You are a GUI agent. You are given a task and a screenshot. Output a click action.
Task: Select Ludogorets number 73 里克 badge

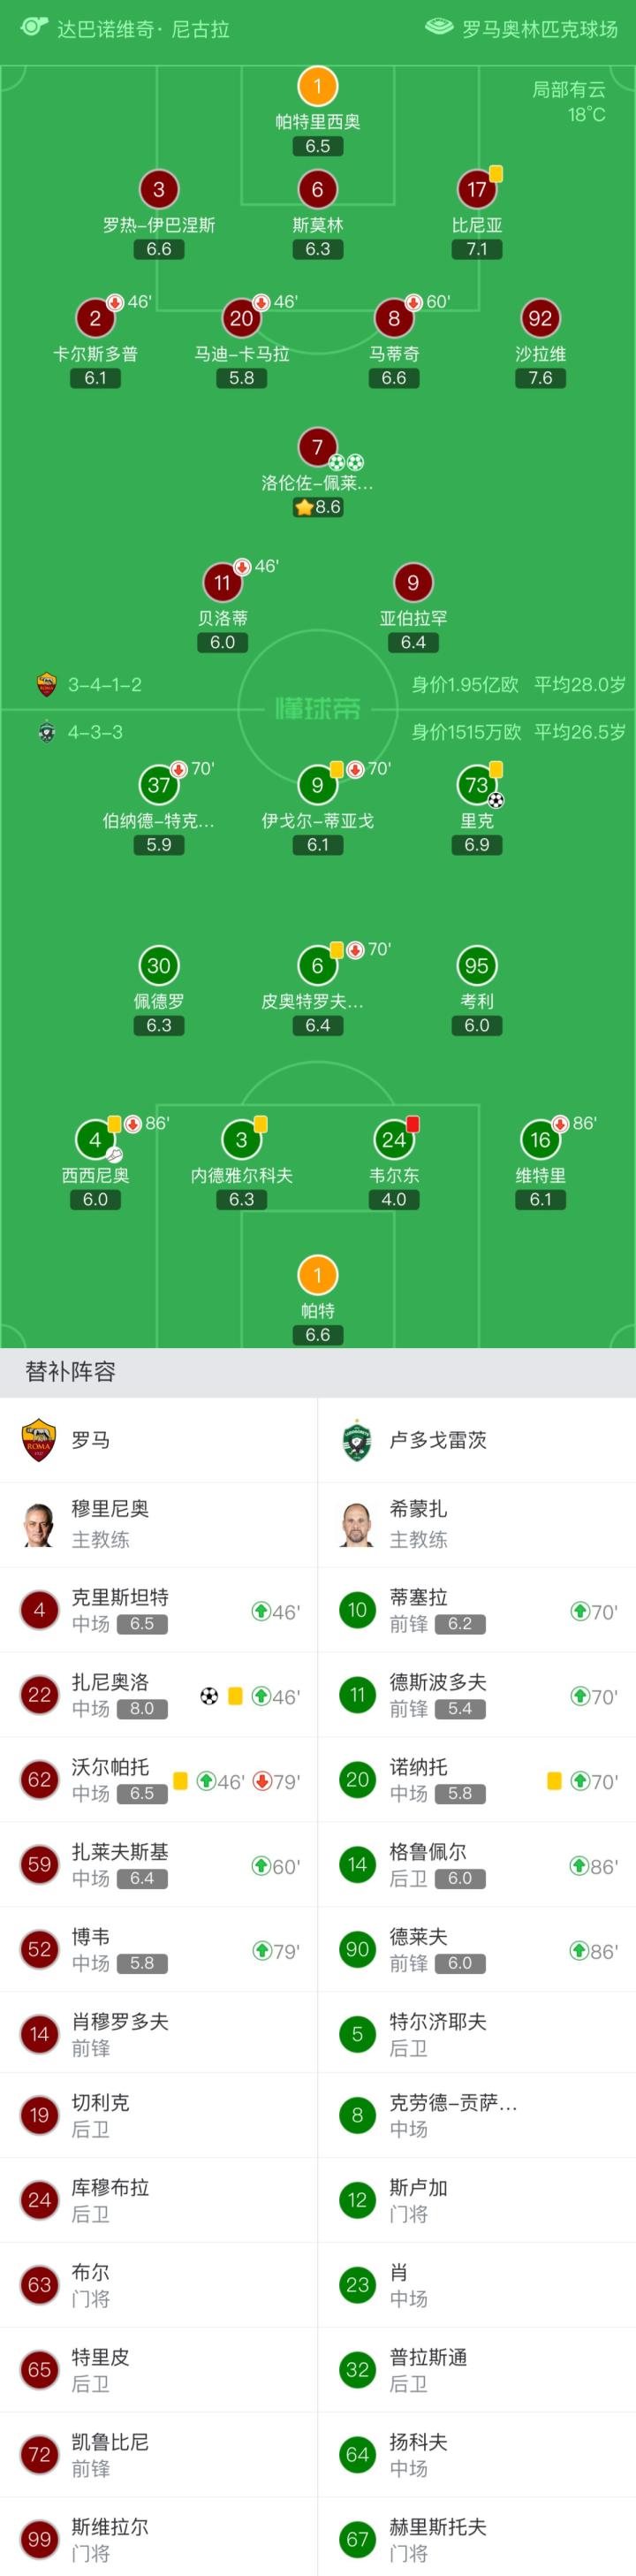point(477,786)
